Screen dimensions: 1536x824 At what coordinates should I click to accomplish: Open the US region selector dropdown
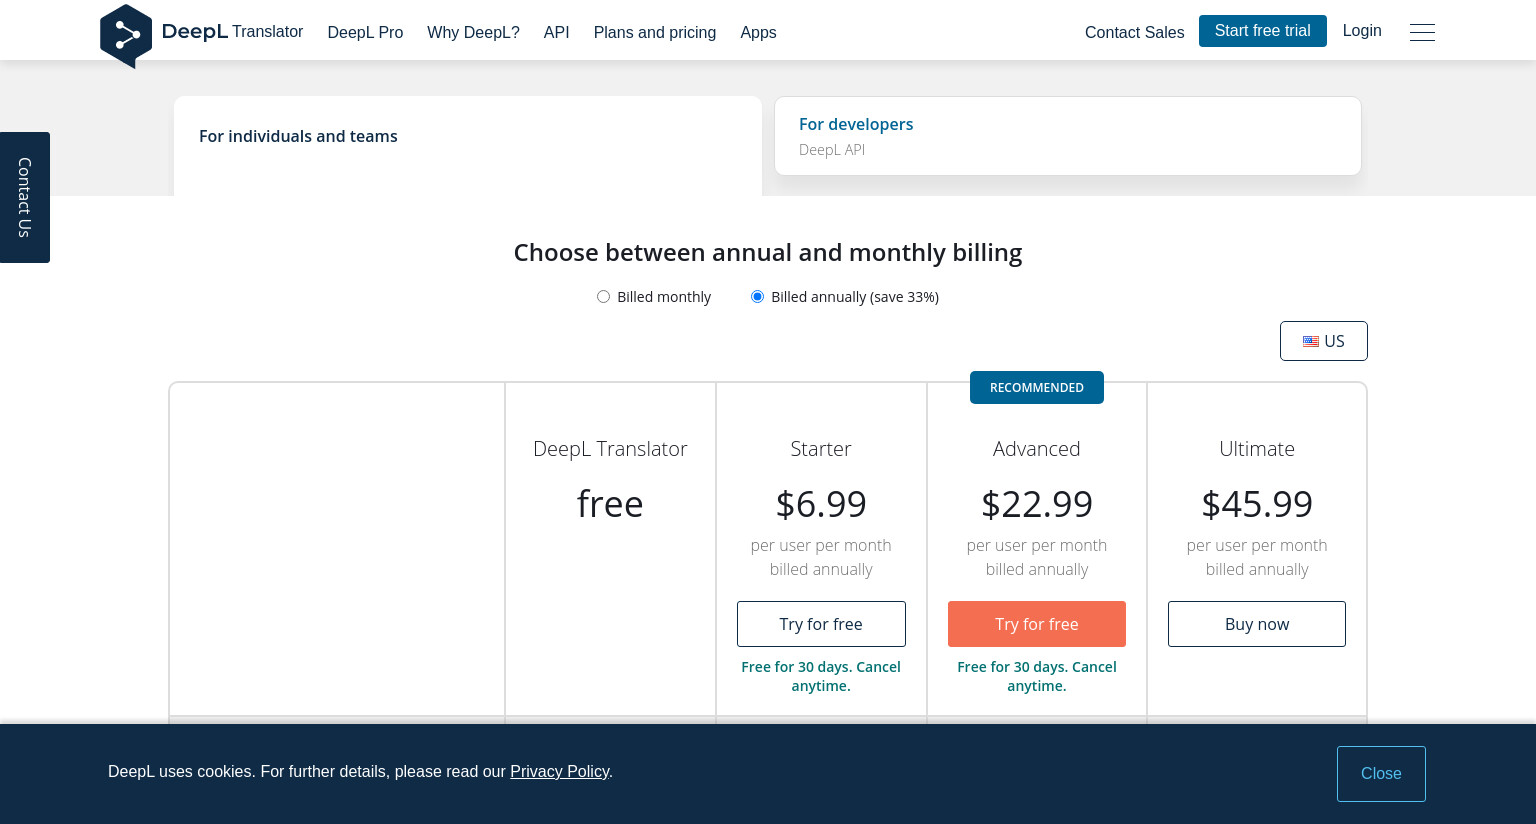[1324, 341]
